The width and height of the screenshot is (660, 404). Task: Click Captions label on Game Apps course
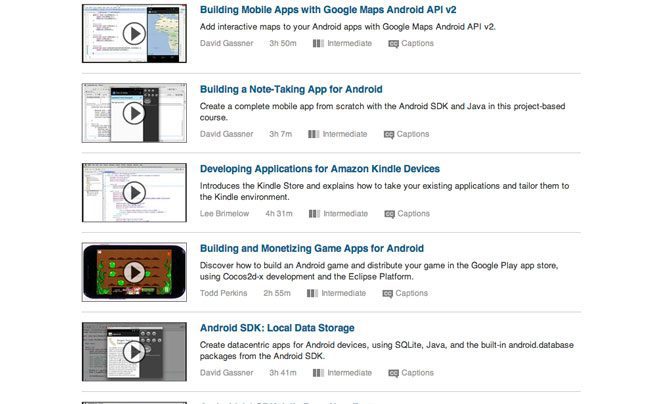coord(411,293)
